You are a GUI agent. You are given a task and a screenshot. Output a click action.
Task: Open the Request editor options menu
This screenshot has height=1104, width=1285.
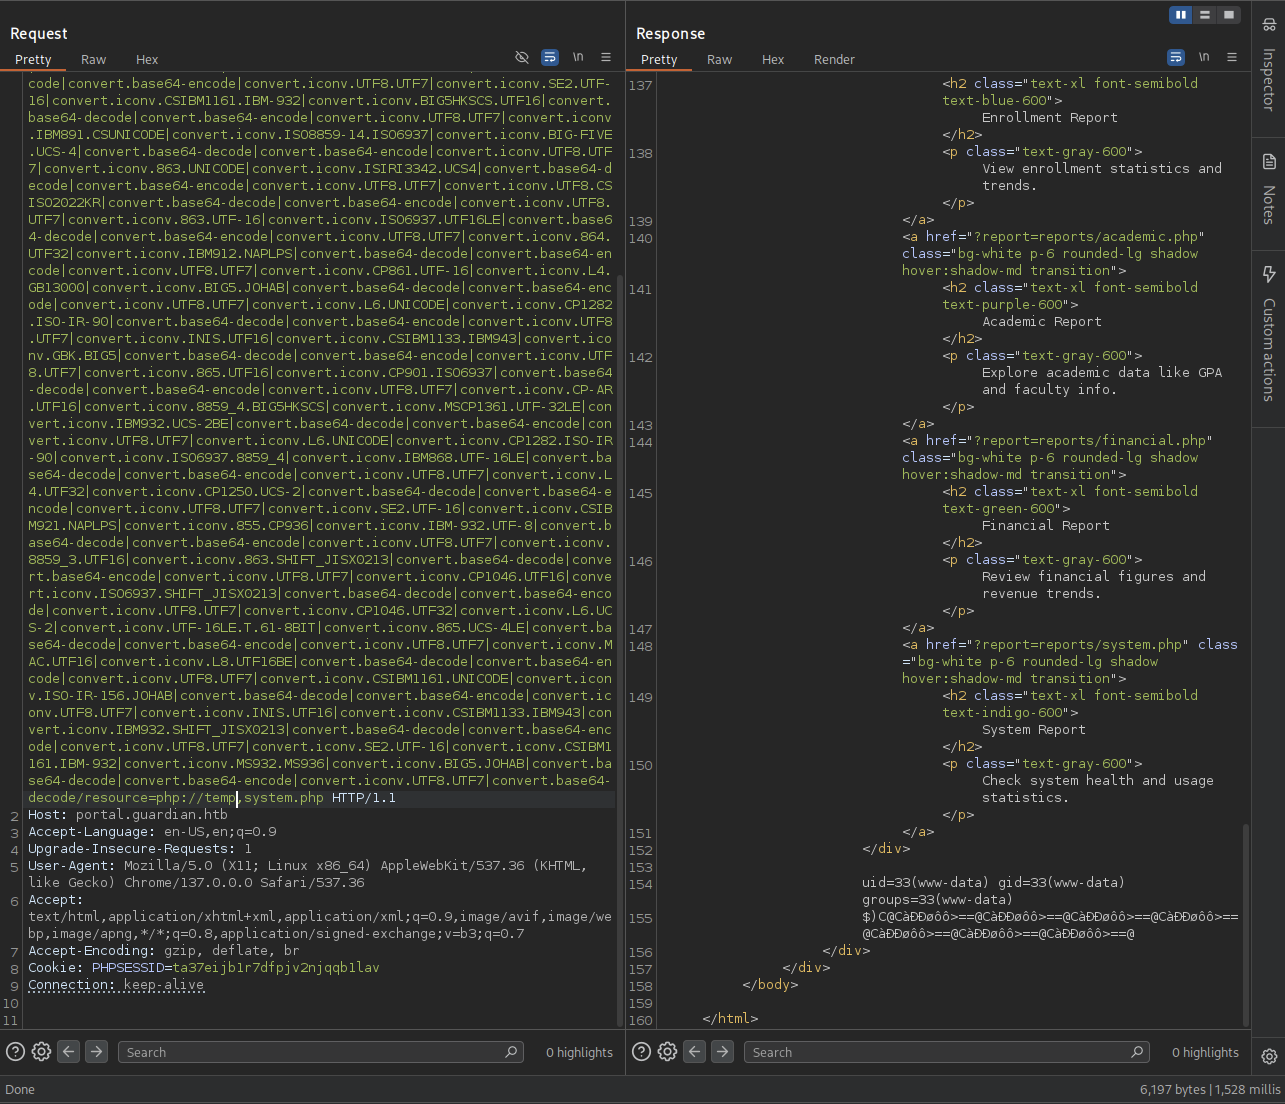[x=606, y=57]
